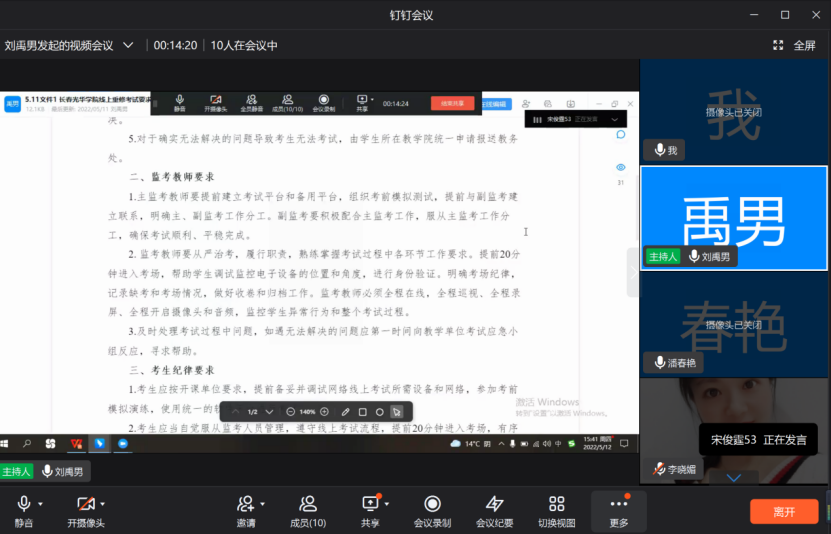
Task: Select the 潘春艳 participant tile
Action: click(733, 324)
